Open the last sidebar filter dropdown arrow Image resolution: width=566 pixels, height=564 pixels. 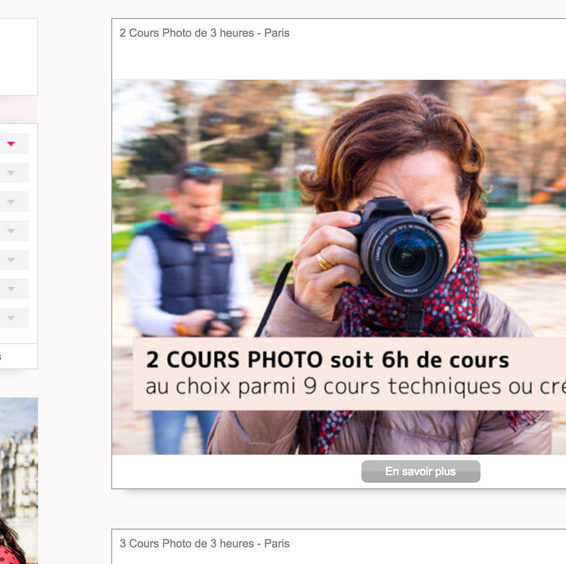click(11, 318)
